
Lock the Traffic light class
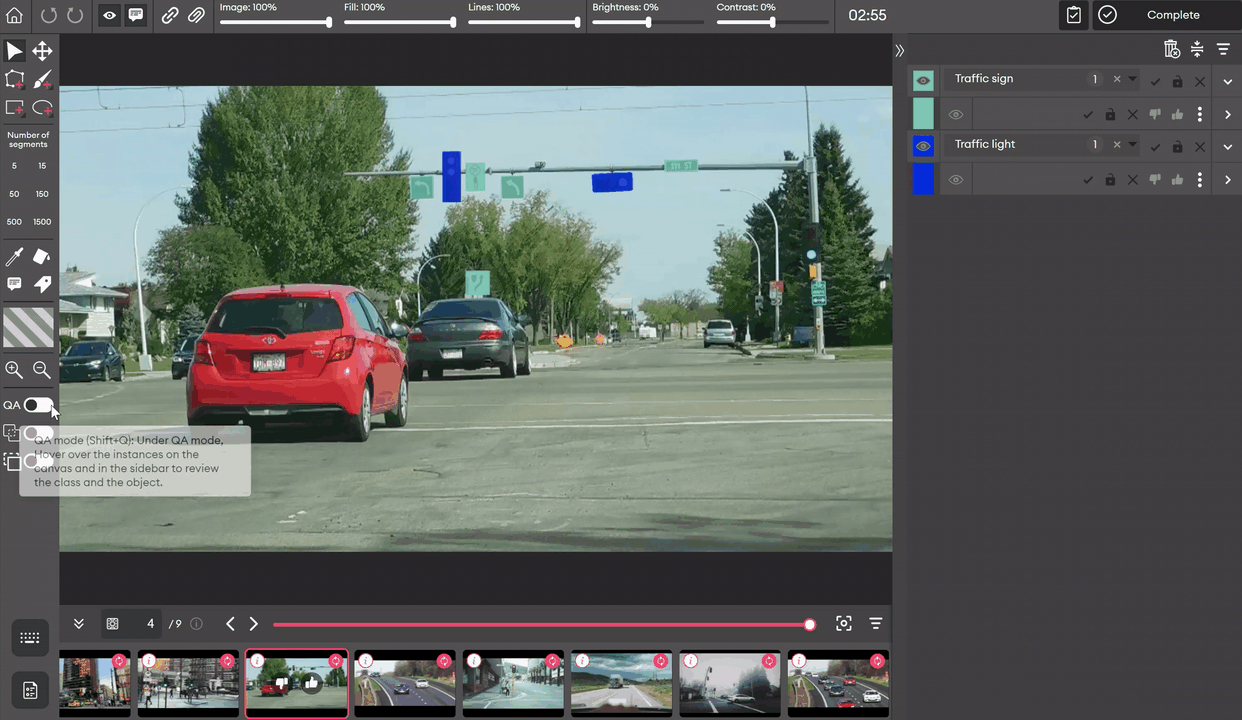(x=1178, y=147)
